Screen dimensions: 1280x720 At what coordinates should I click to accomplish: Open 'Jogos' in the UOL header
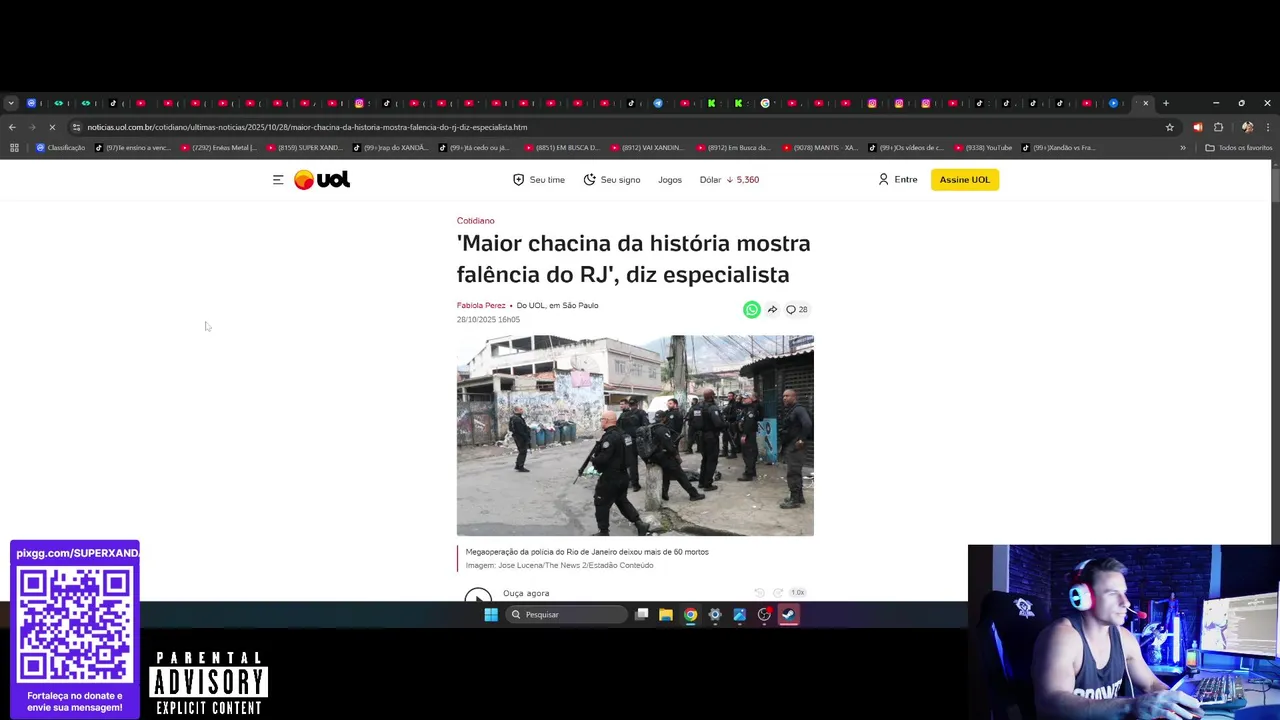pyautogui.click(x=670, y=180)
